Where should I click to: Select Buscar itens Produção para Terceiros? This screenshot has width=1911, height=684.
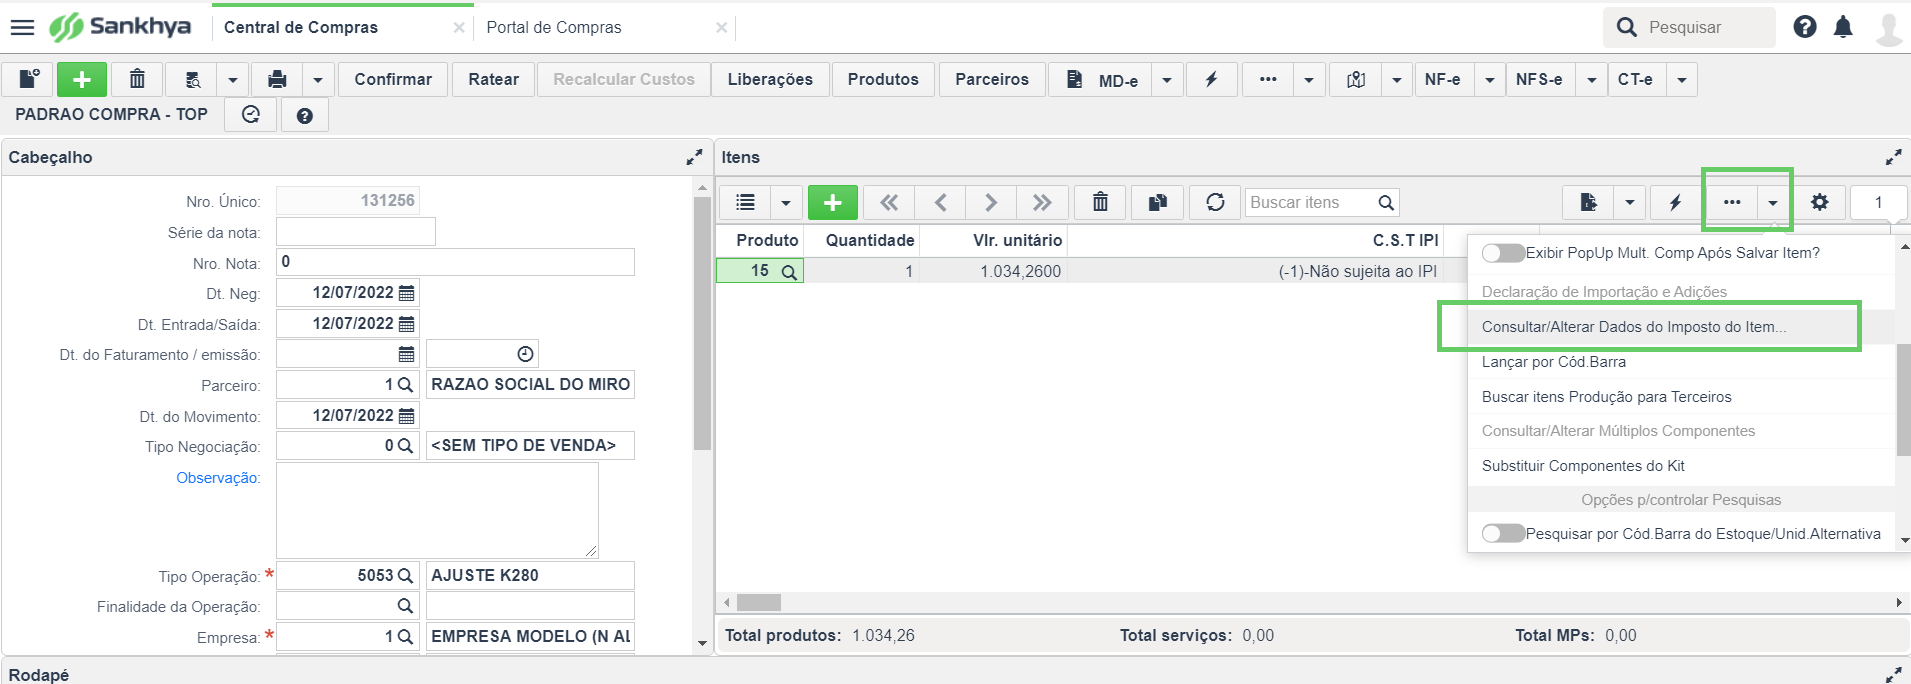(x=1607, y=397)
